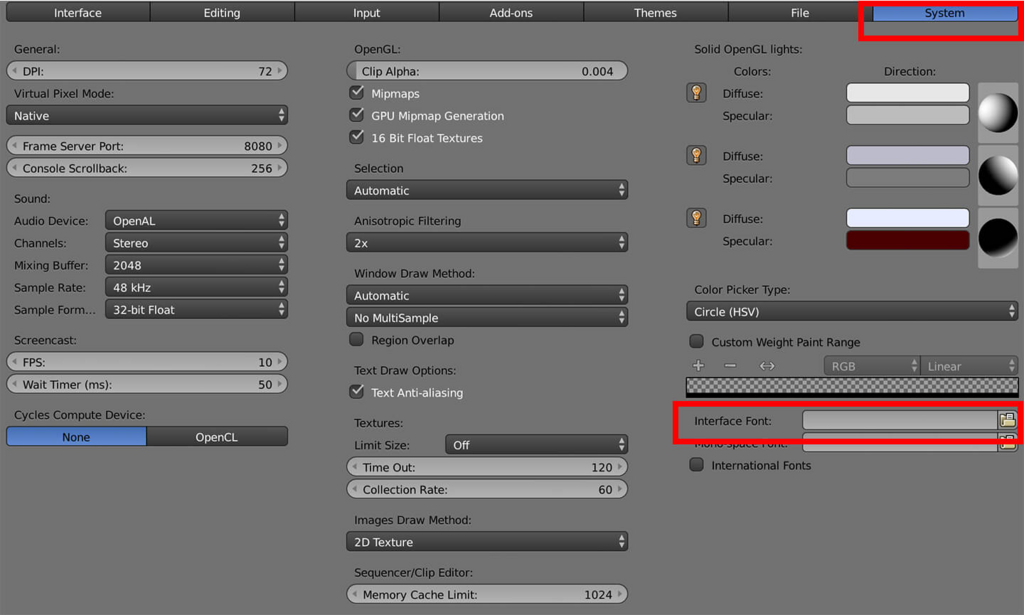This screenshot has height=615, width=1024.
Task: Toggle Text Anti-aliasing checkbox
Action: [357, 391]
